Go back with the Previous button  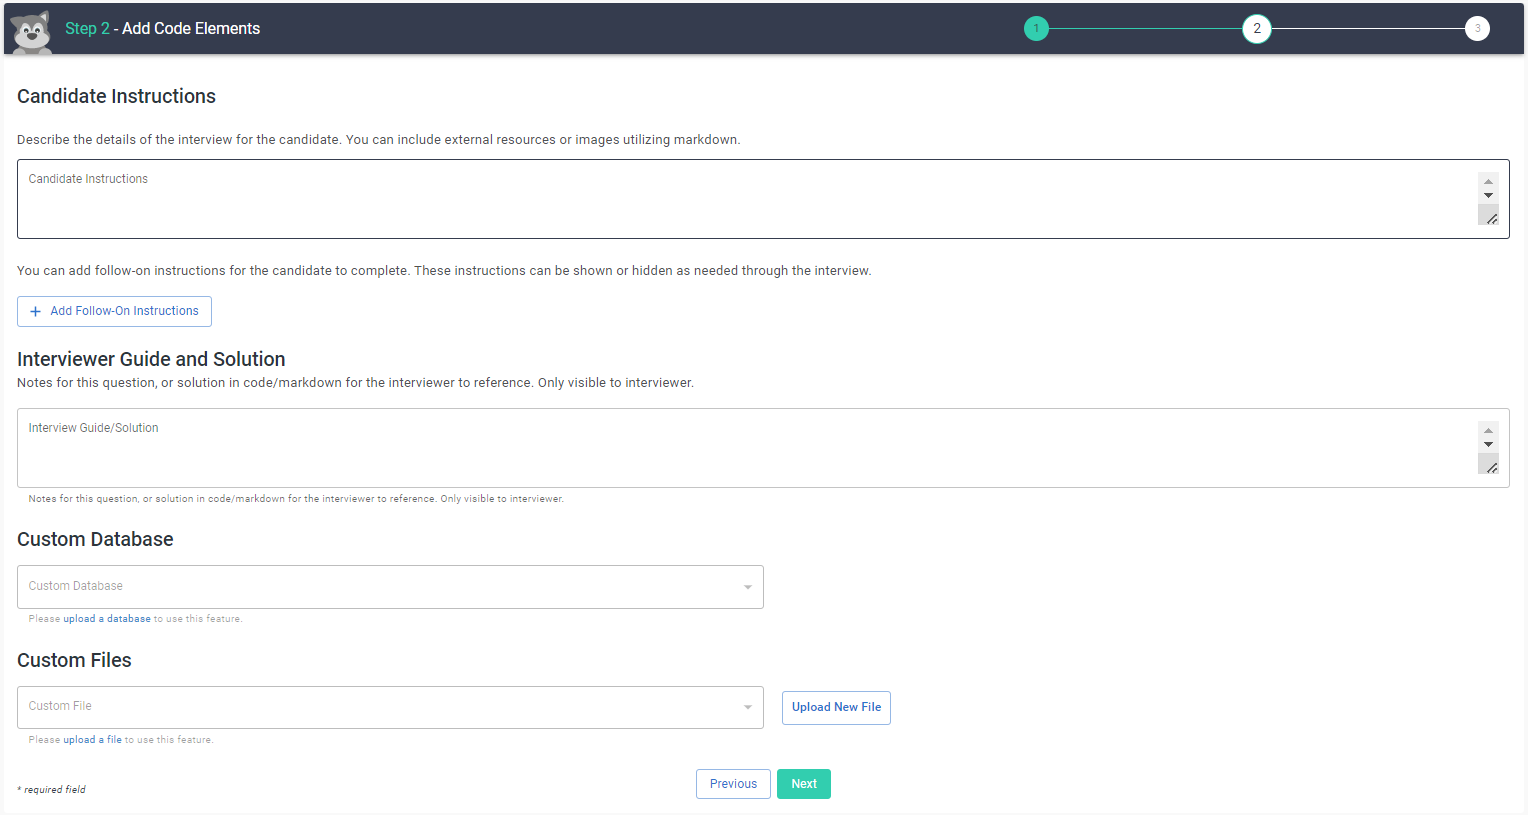733,784
